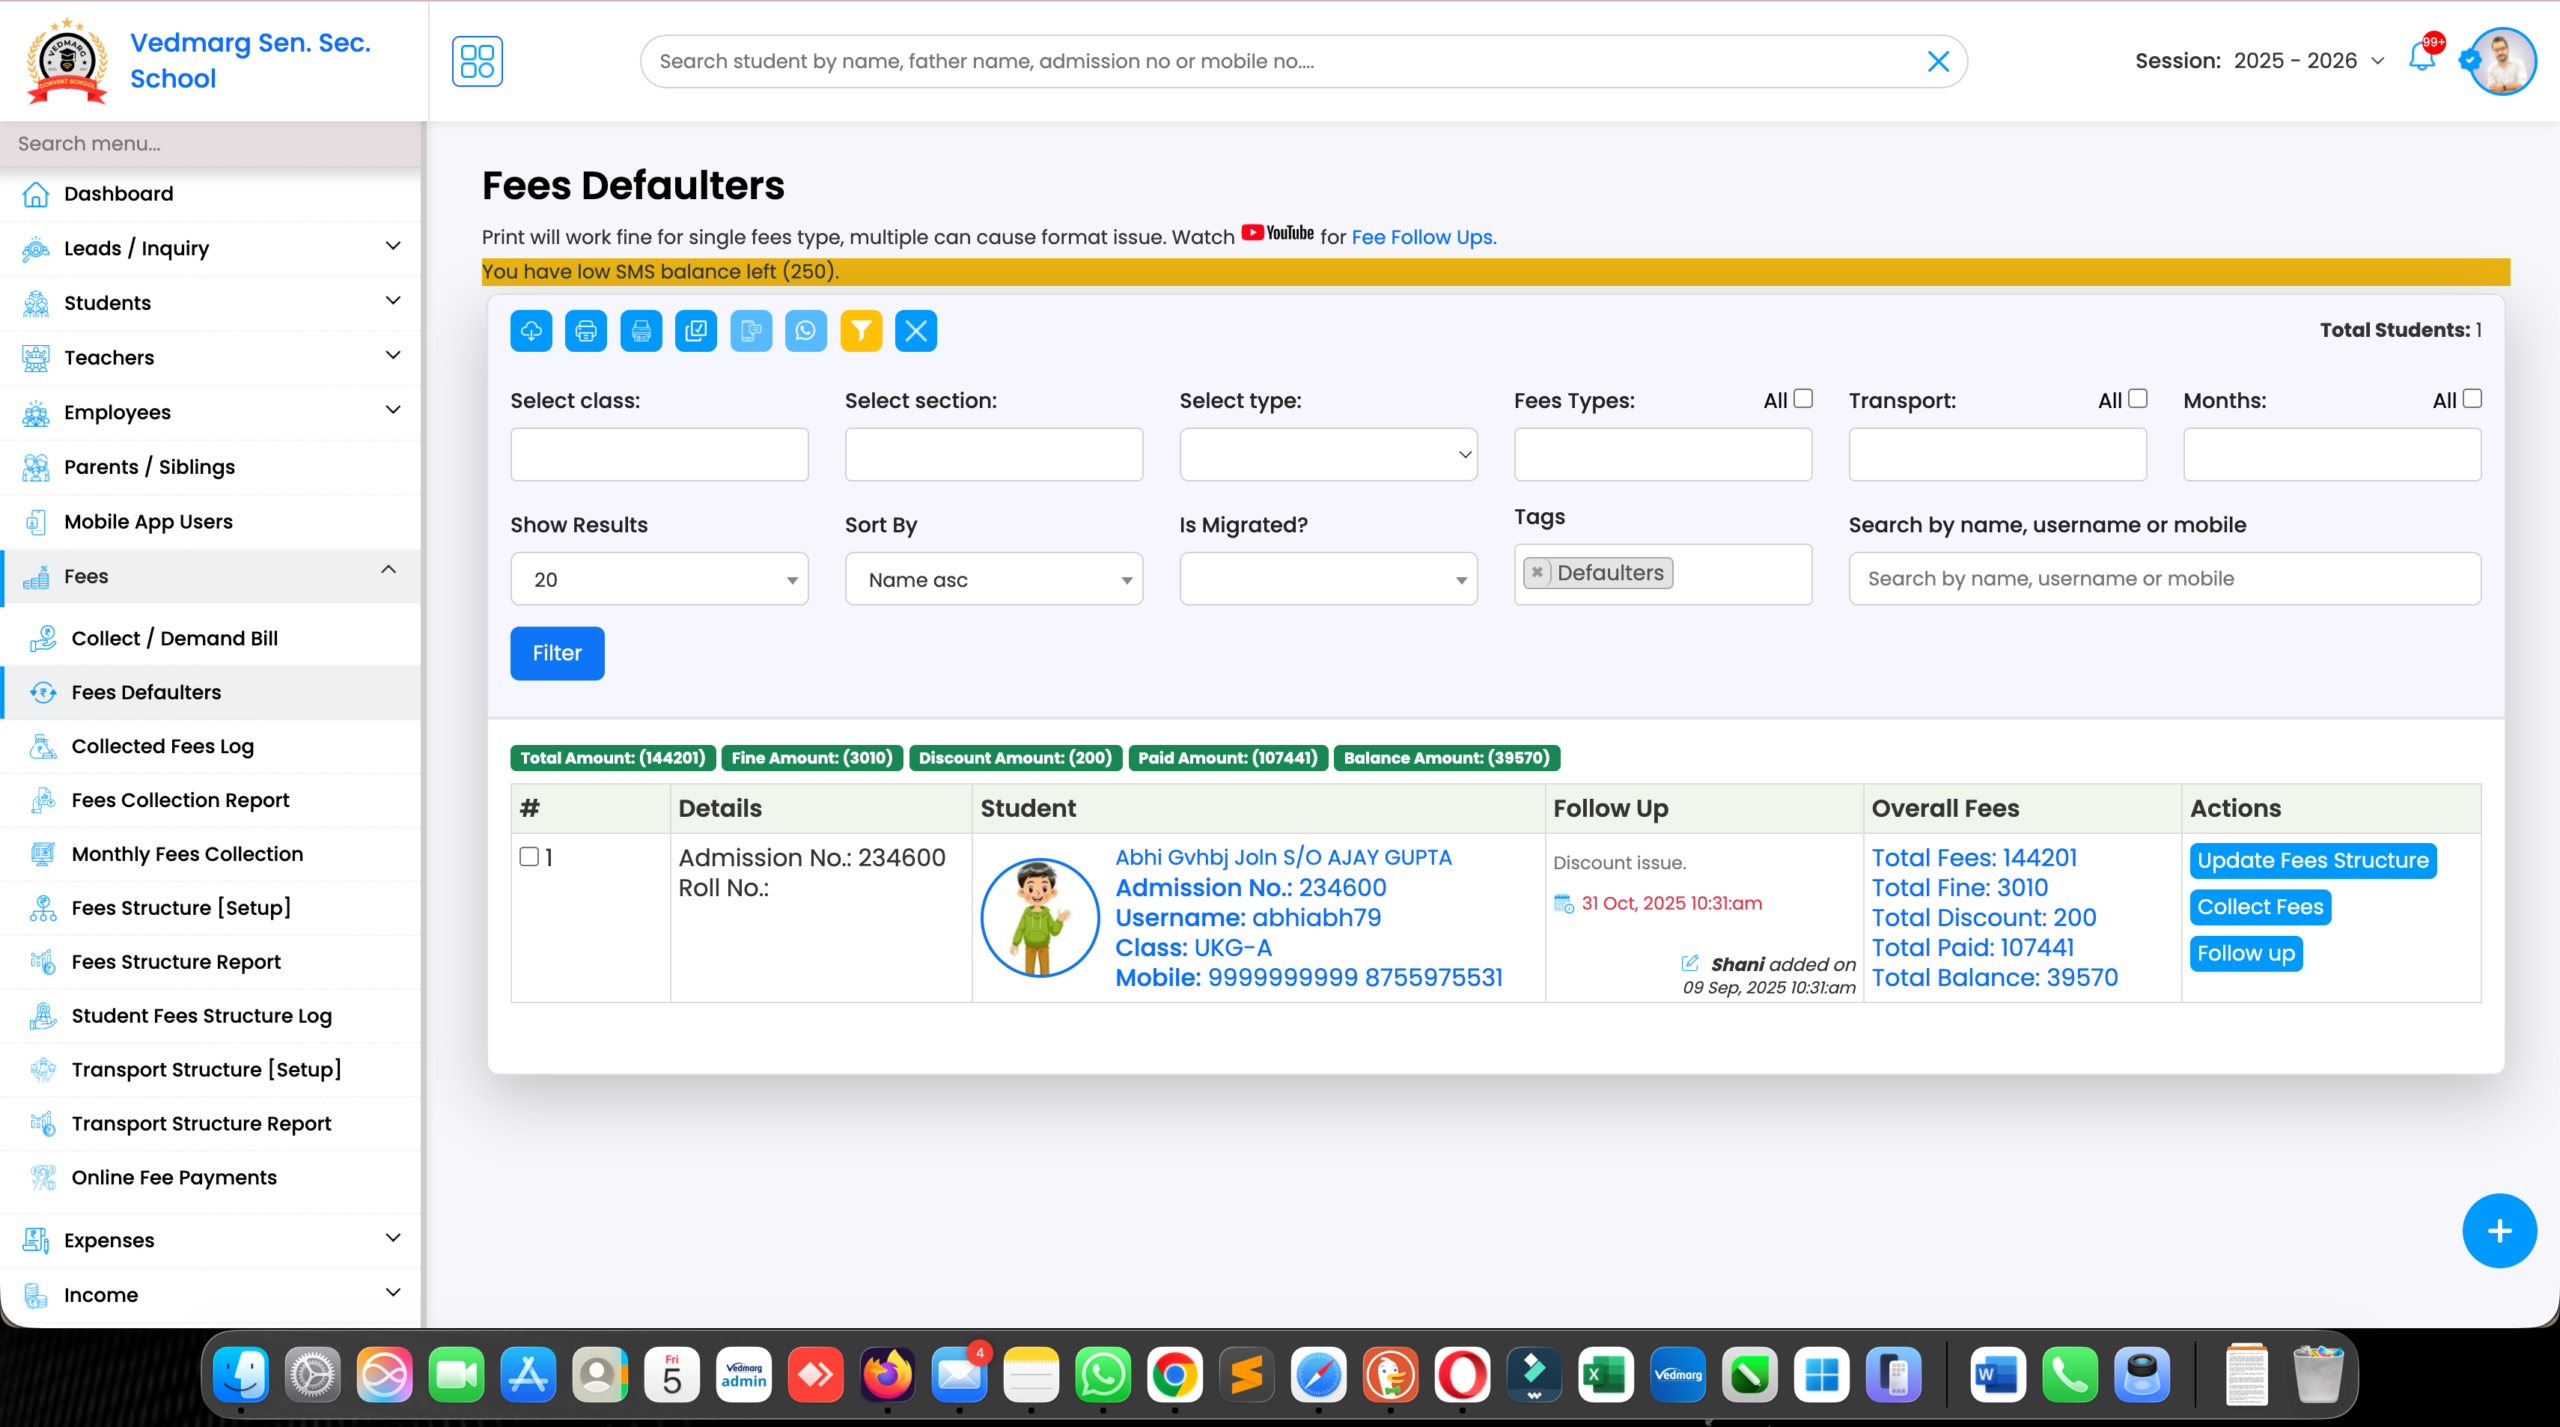Open the apps grid icon beside search
2560x1427 pixels.
477,61
